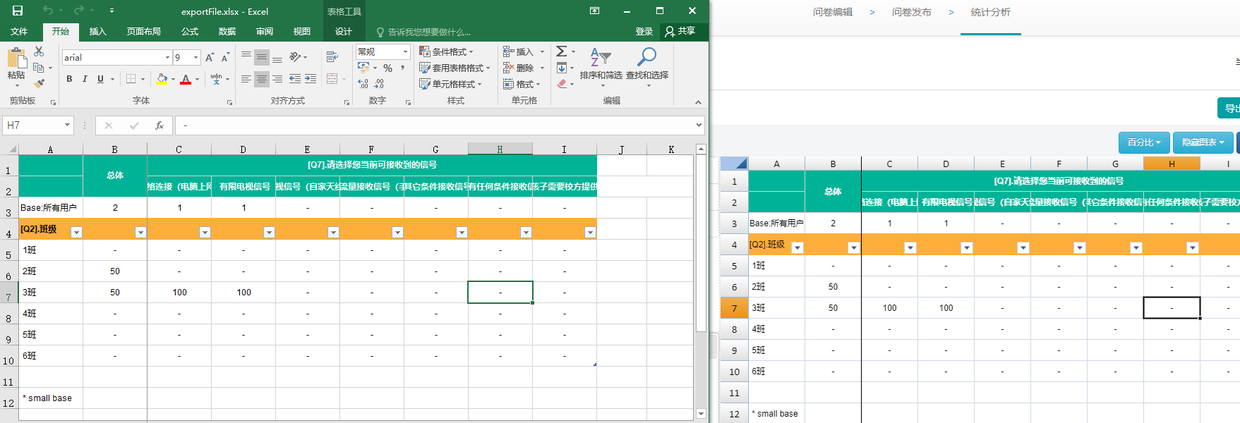Click 共享 share button in Excel
The image size is (1240, 423).
click(x=679, y=31)
